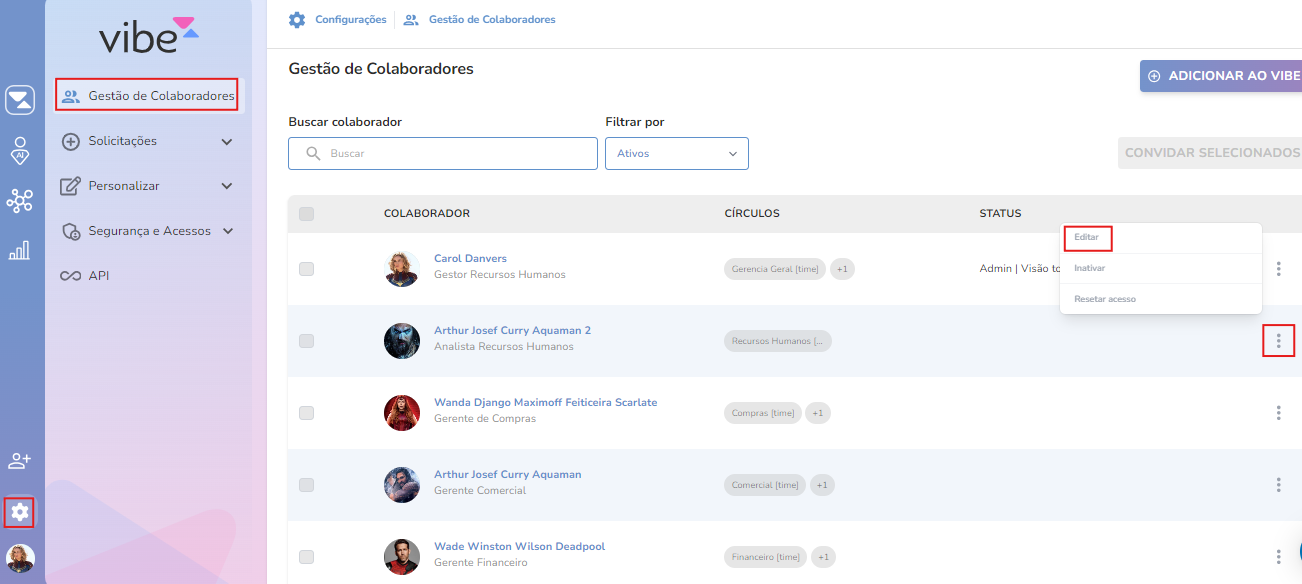Click the ADICIONAR AO VIBE button
This screenshot has height=584, width=1302.
pyautogui.click(x=1222, y=76)
